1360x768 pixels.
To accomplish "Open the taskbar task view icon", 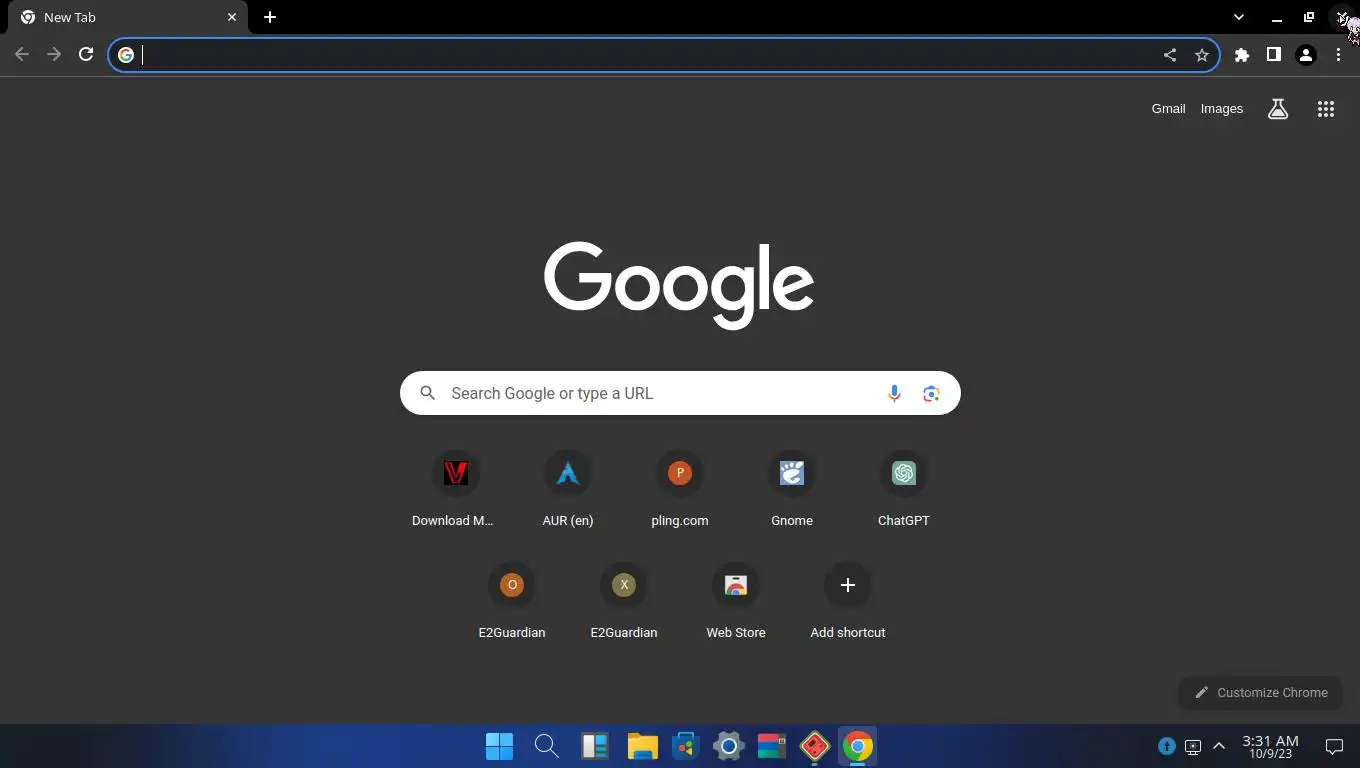I will 595,746.
